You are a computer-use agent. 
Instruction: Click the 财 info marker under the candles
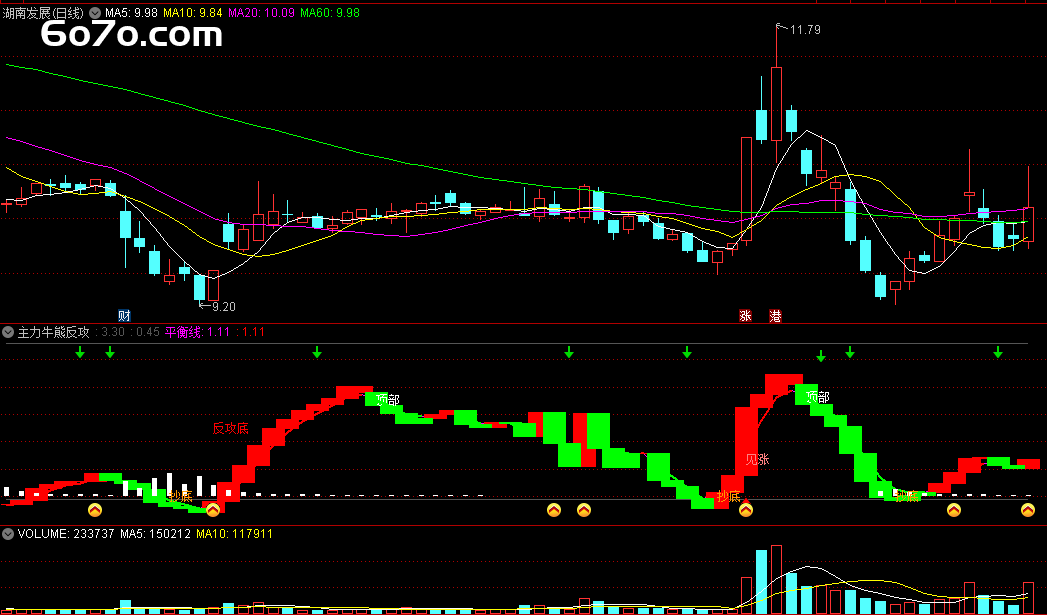point(124,316)
